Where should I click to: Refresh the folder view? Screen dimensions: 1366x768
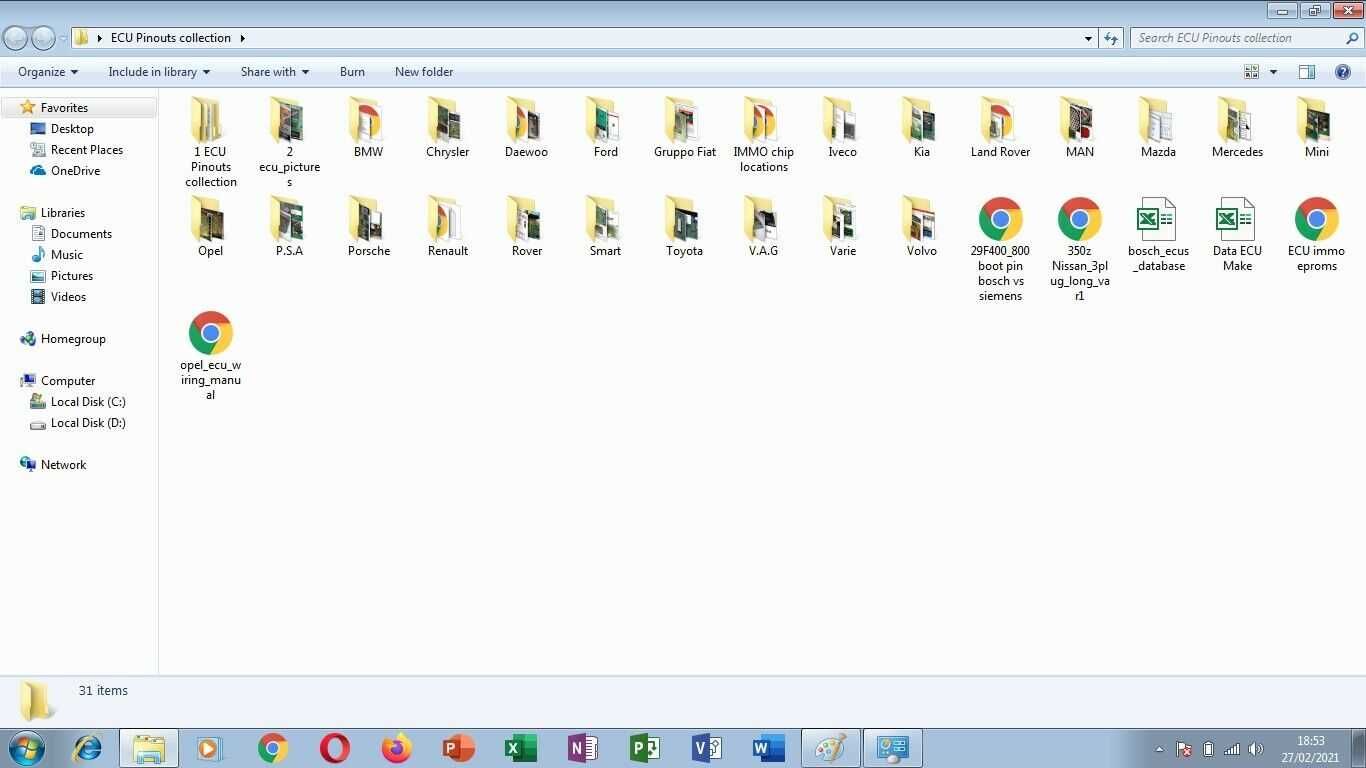[1111, 38]
